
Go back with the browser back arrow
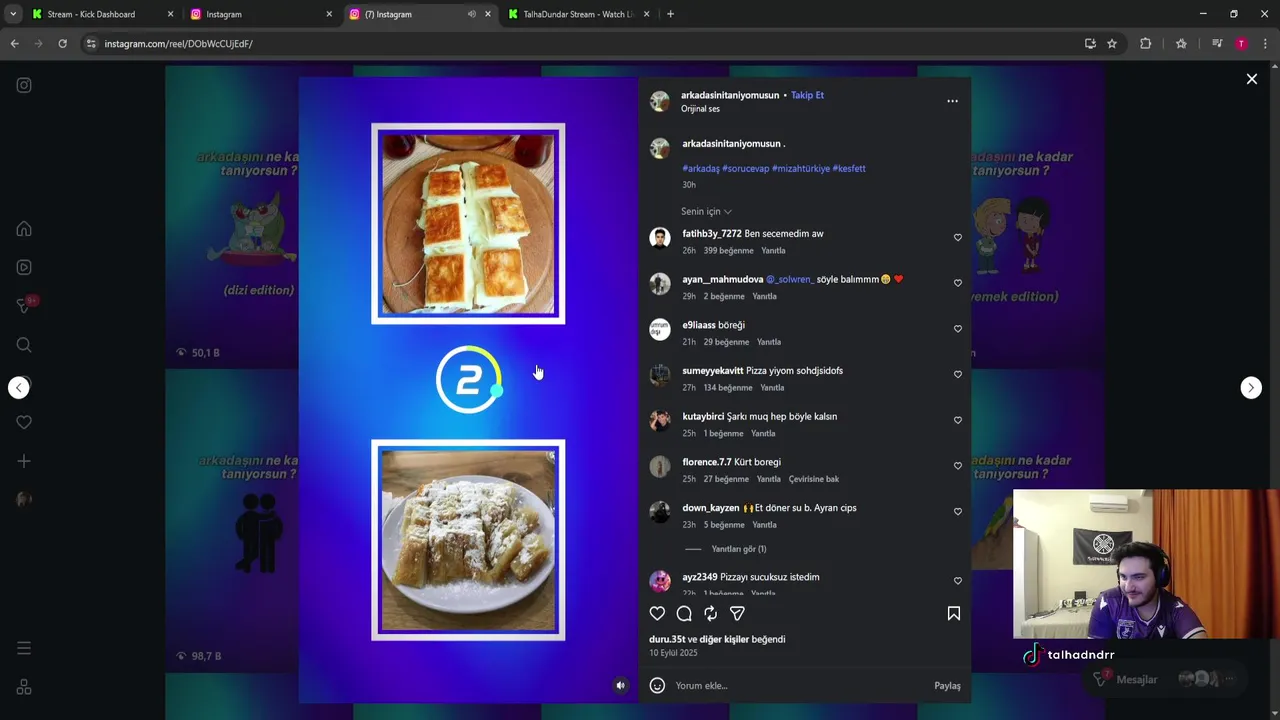tap(14, 44)
